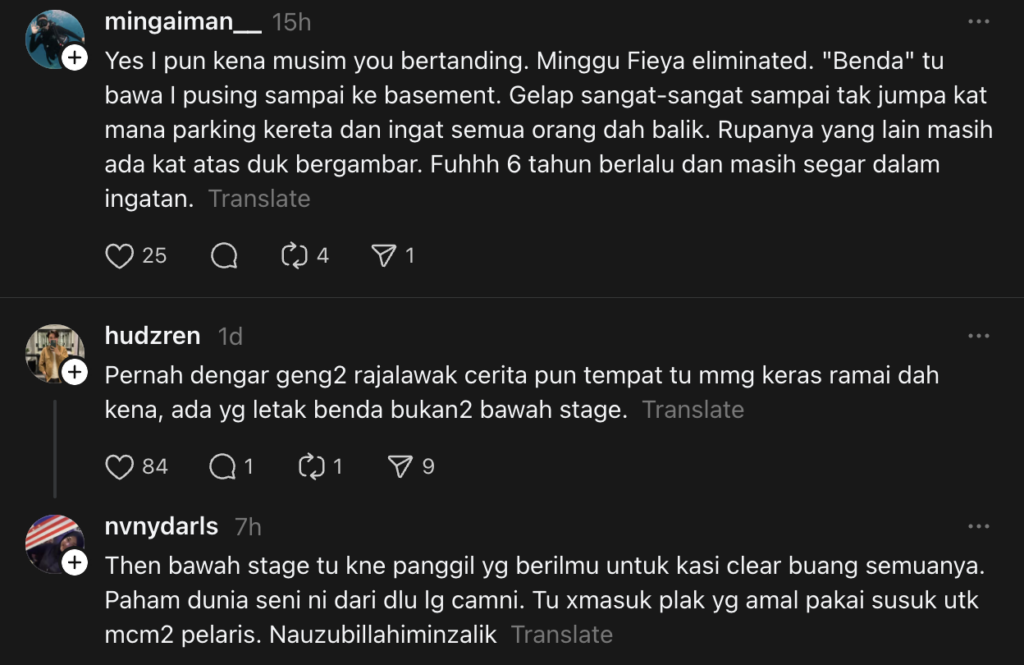Translate hudzren's post

click(x=693, y=410)
